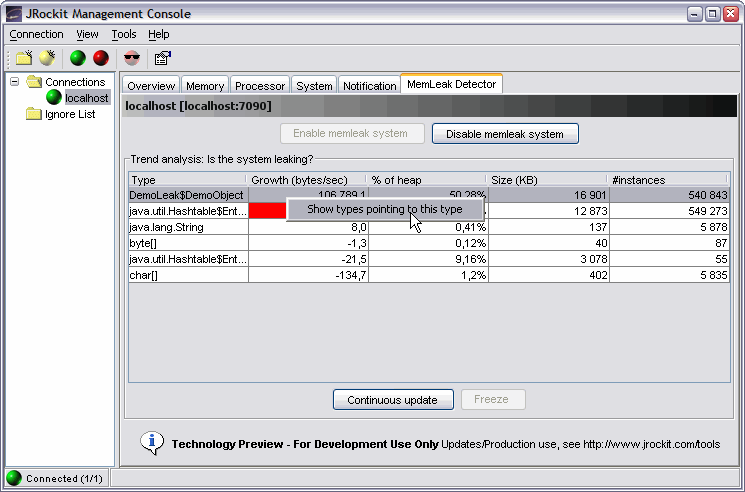745x492 pixels.
Task: Click the JRockit title bar icon
Action: click(14, 13)
